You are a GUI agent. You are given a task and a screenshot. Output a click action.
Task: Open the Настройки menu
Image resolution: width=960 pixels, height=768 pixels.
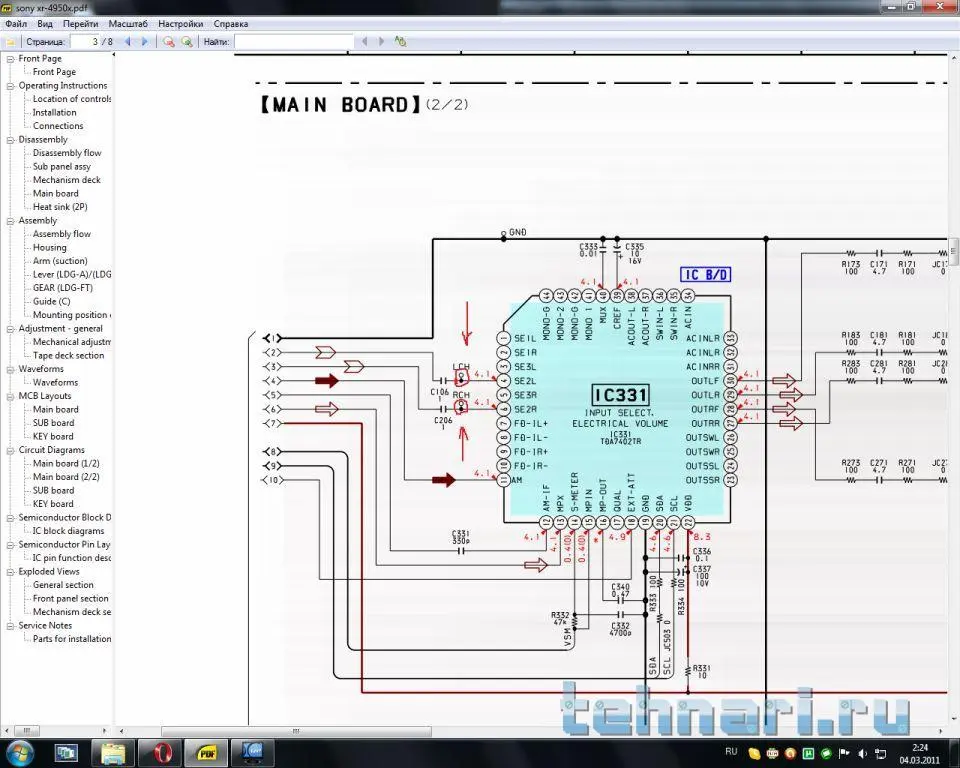coord(181,24)
